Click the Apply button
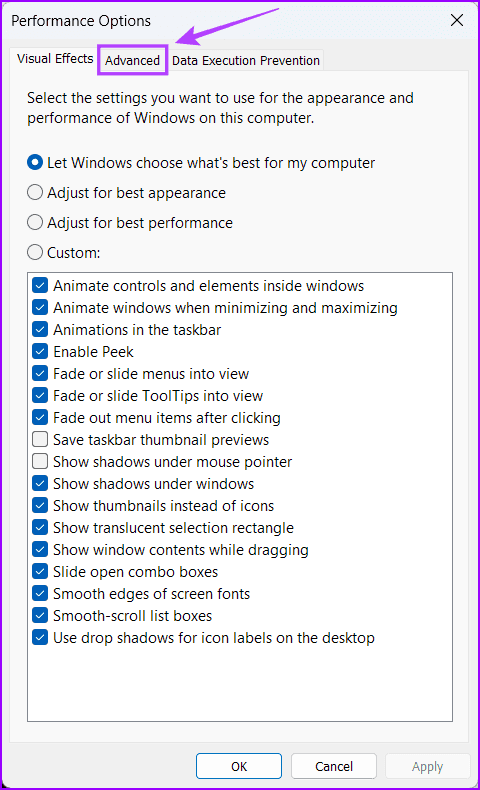480x790 pixels. coord(428,766)
